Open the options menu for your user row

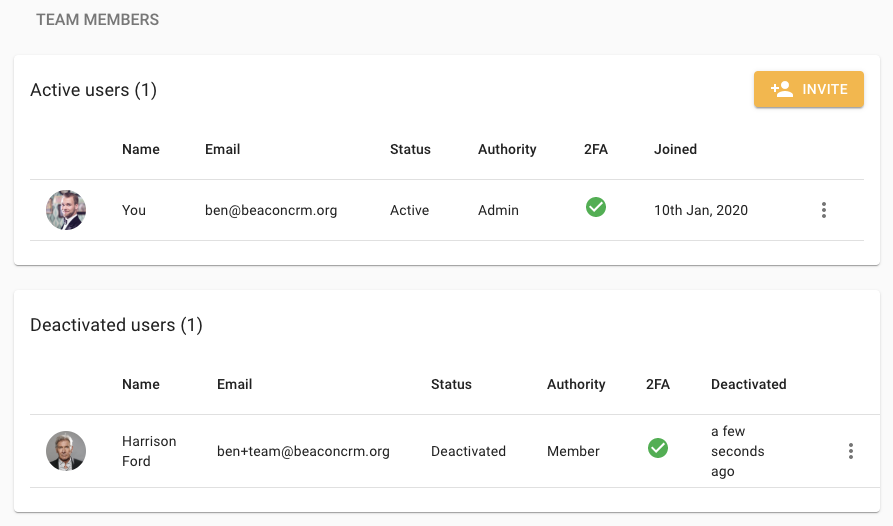pyautogui.click(x=823, y=210)
